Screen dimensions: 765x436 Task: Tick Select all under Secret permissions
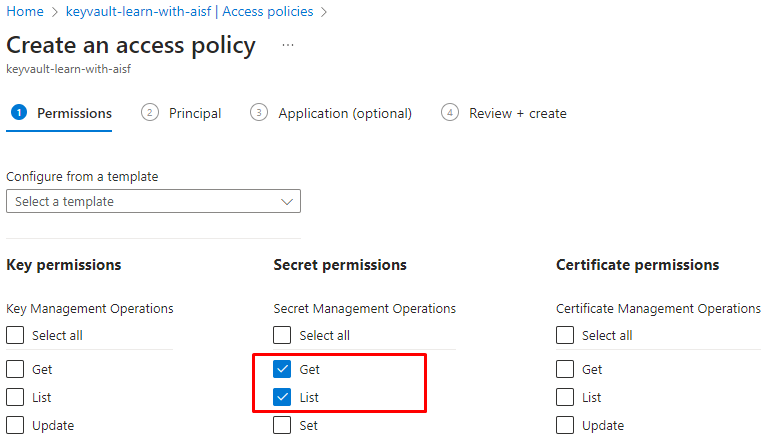tap(282, 335)
